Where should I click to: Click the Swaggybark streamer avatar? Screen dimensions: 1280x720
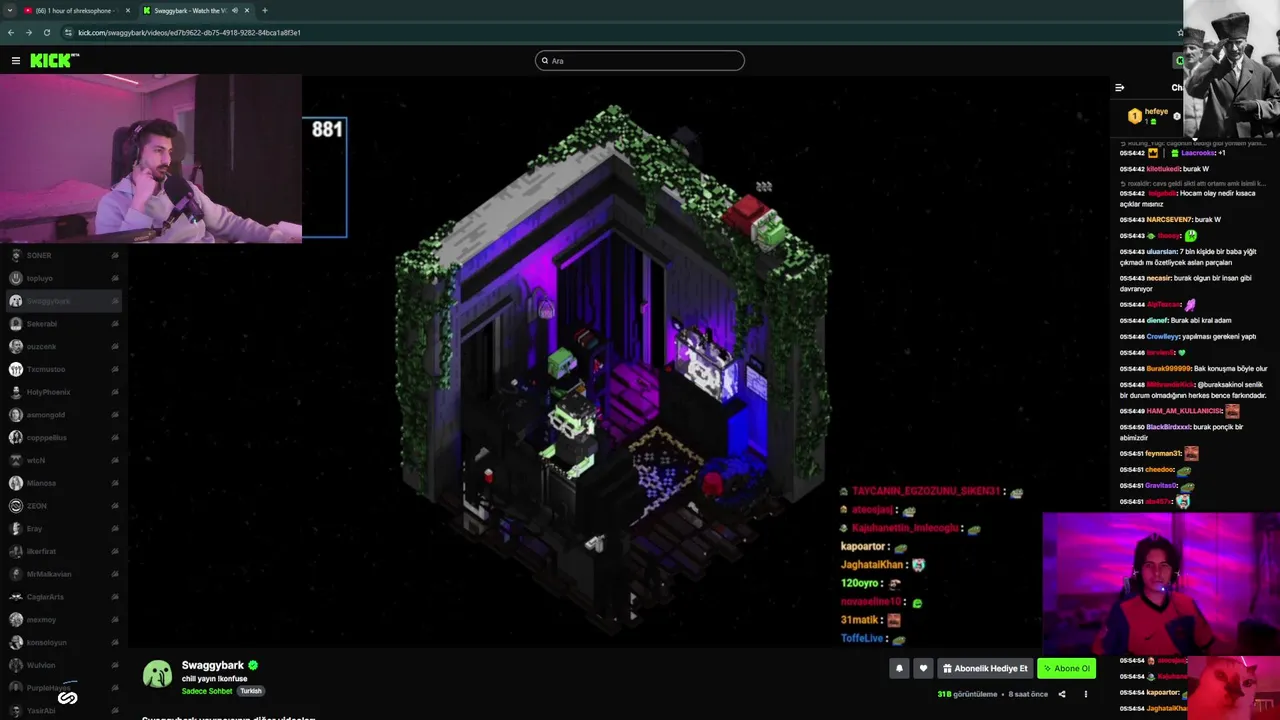(157, 674)
